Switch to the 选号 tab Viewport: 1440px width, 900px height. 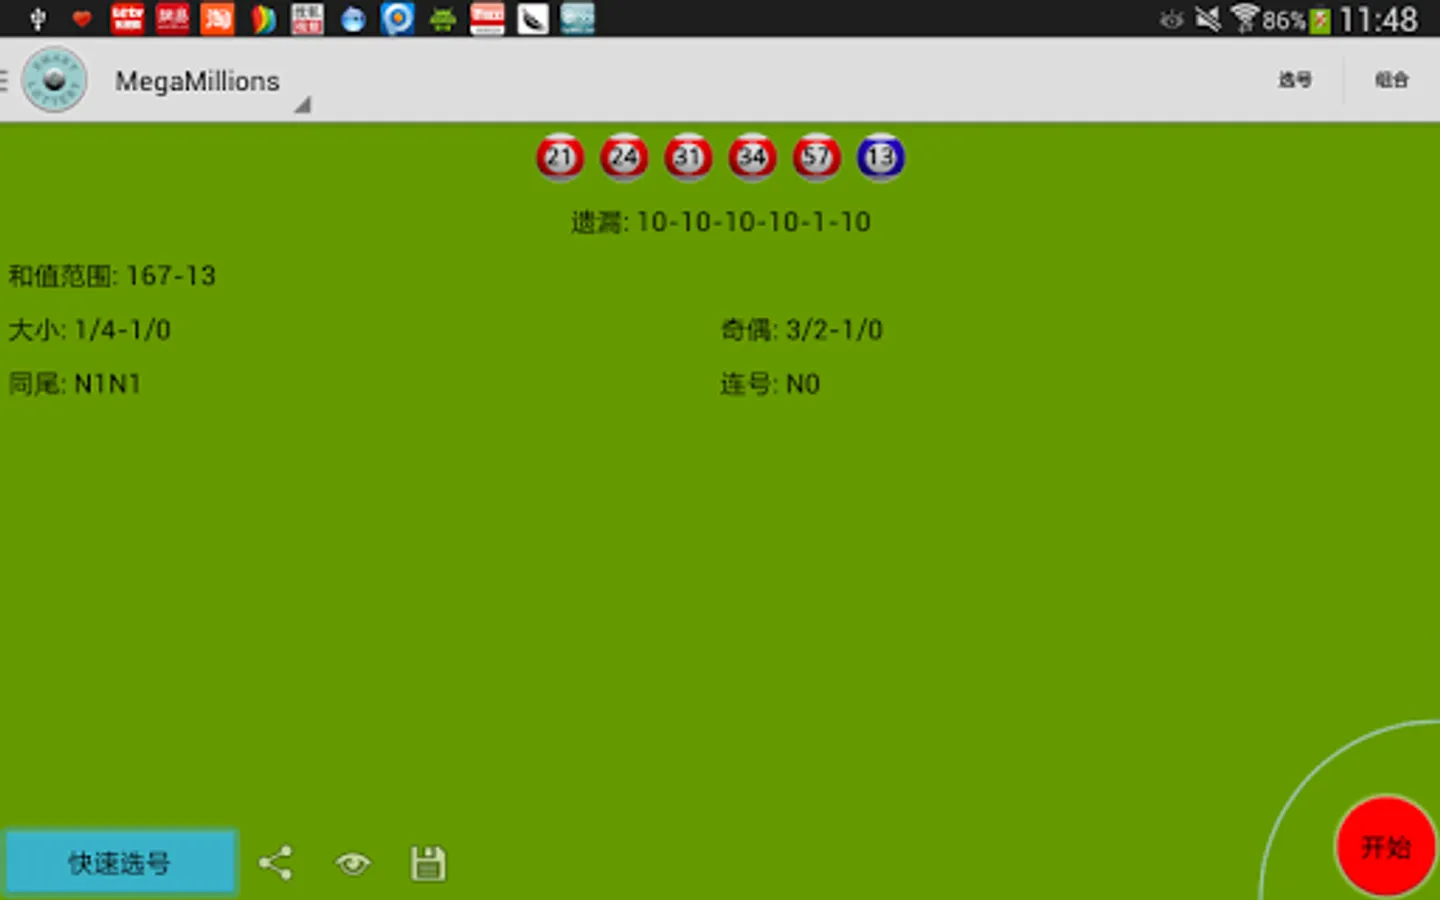pos(1294,80)
